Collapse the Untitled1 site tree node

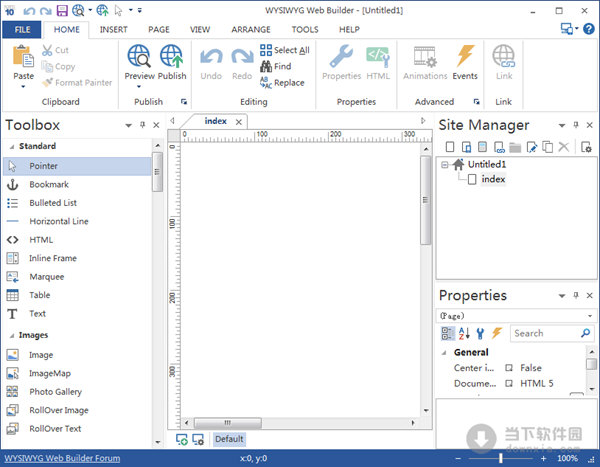[x=444, y=165]
